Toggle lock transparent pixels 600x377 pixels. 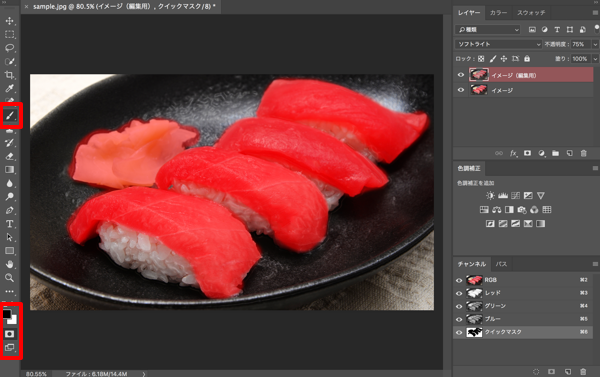481,59
